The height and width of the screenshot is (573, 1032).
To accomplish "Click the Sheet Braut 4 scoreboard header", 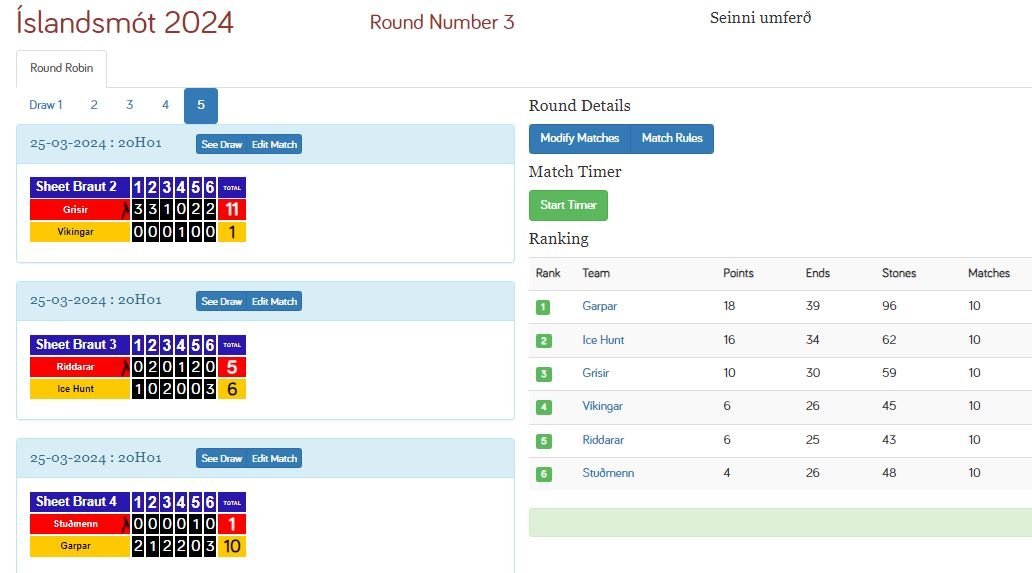I will (80, 502).
